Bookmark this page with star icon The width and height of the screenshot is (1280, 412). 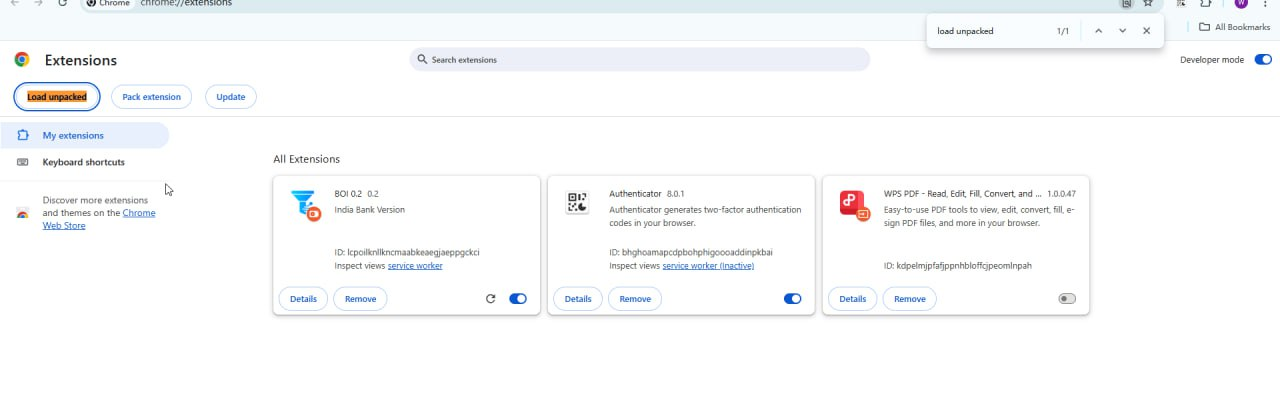pos(1148,3)
